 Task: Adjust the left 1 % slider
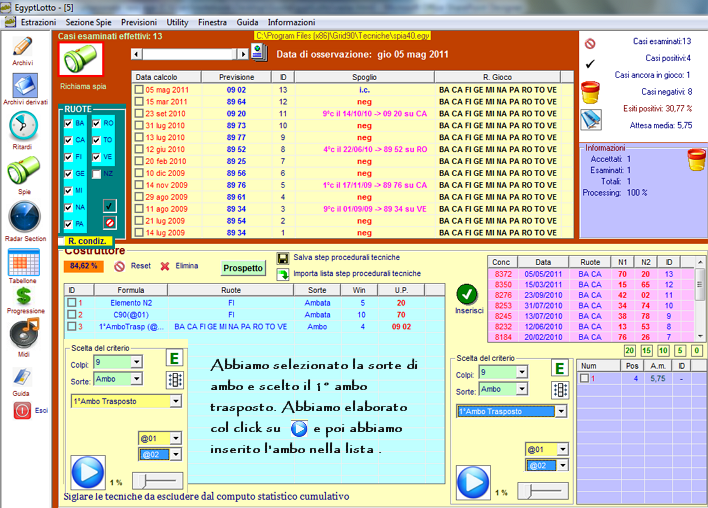coord(157,481)
